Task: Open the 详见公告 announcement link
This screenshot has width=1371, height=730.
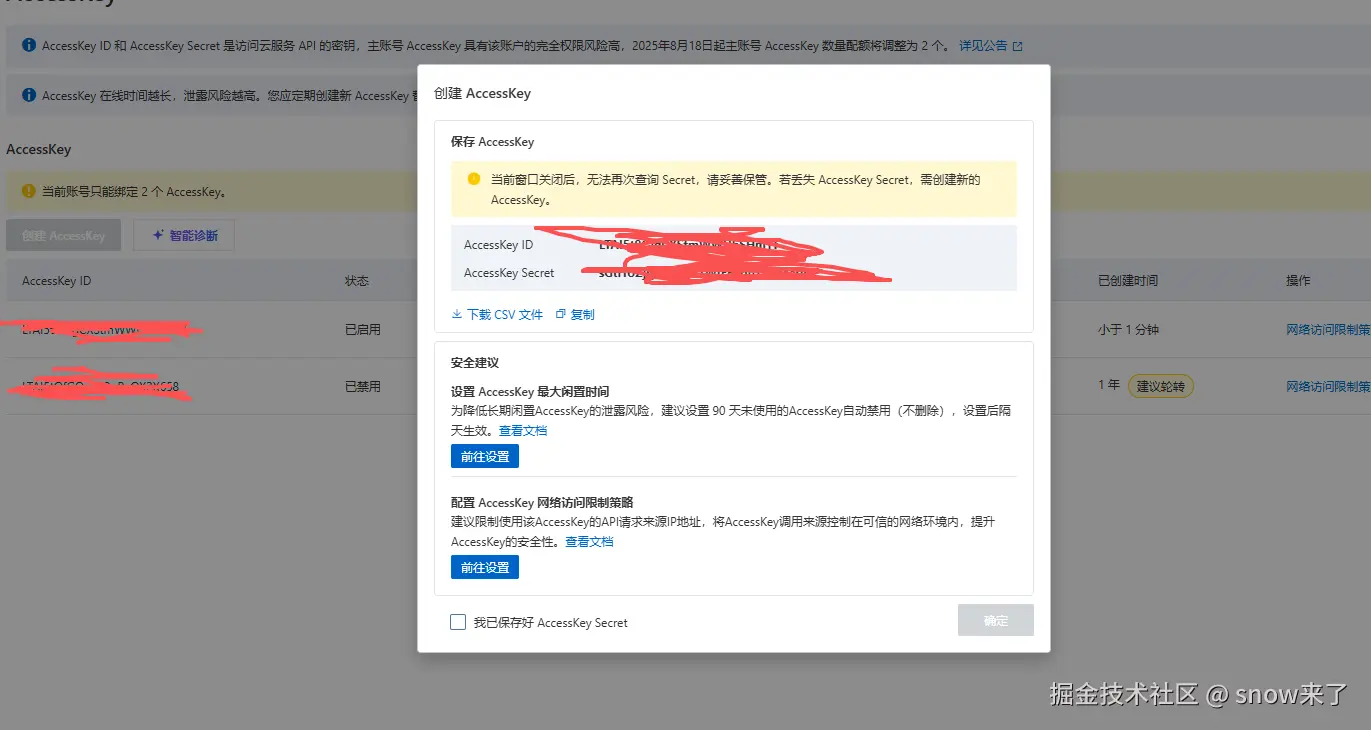Action: [990, 46]
